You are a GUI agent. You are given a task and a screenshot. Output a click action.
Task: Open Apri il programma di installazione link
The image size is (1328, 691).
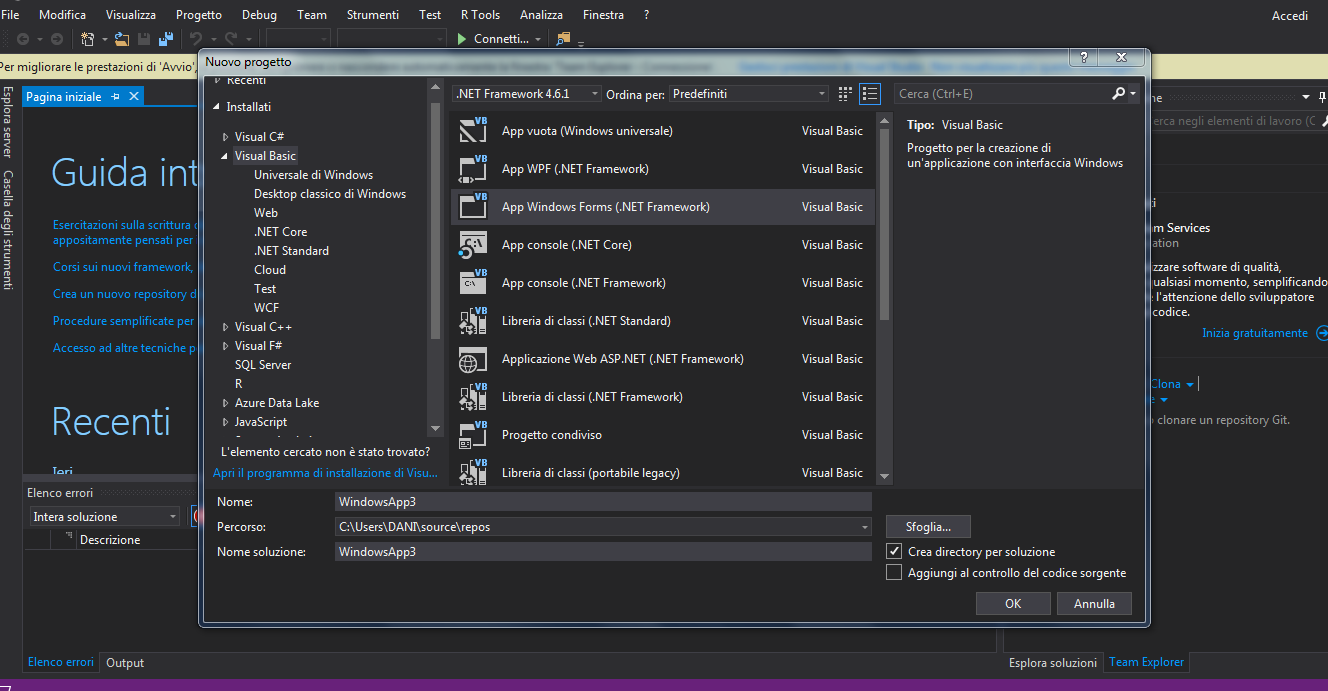325,473
